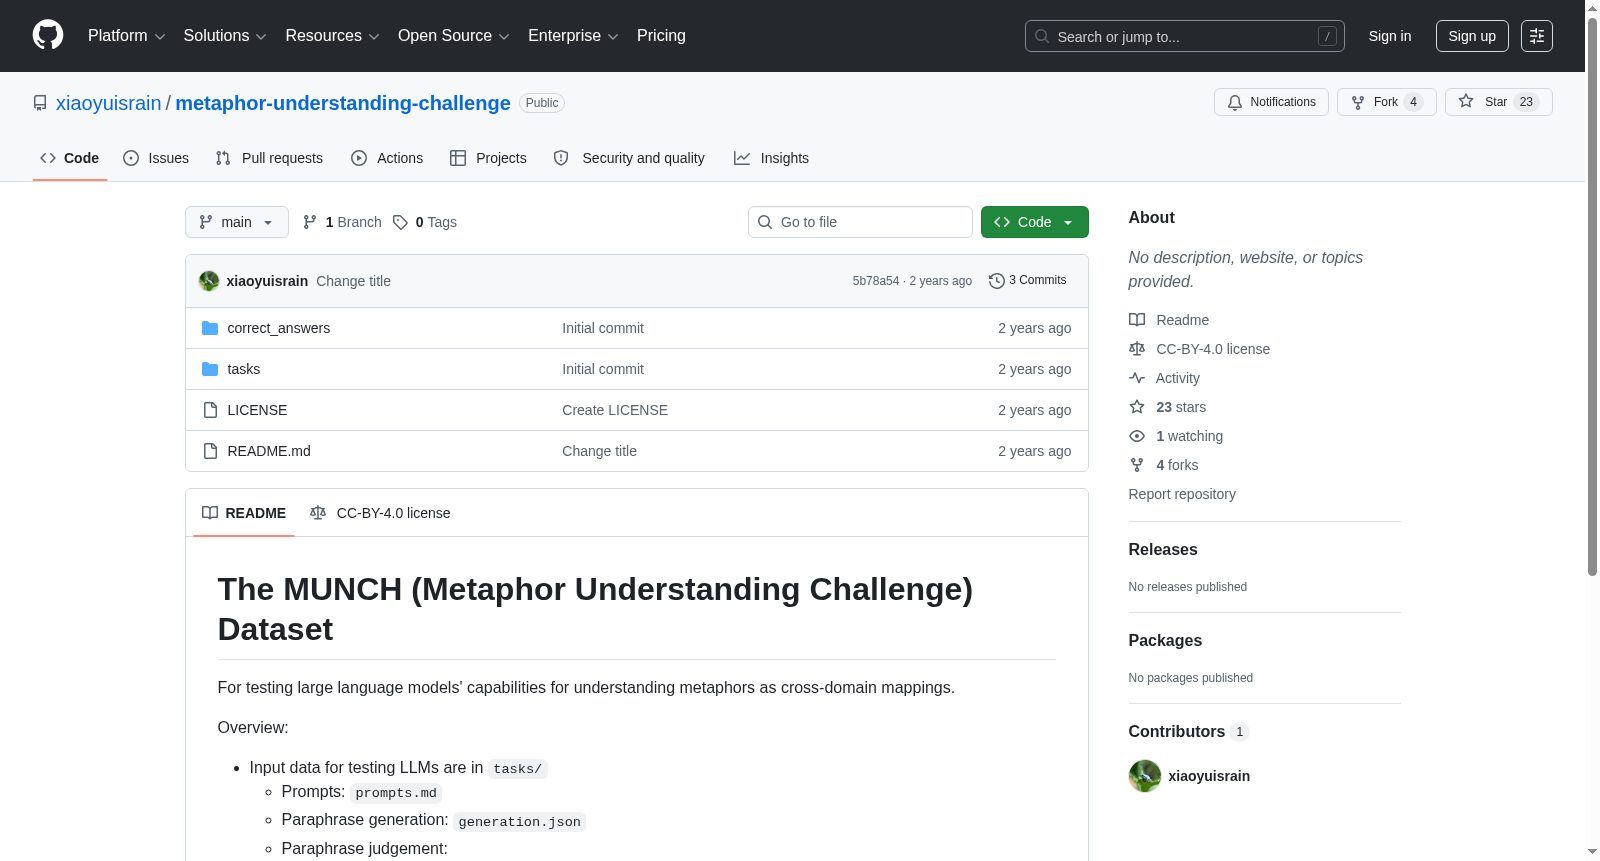The image size is (1600, 861).
Task: Click the fork icon beside 4 forks
Action: pyautogui.click(x=1137, y=465)
